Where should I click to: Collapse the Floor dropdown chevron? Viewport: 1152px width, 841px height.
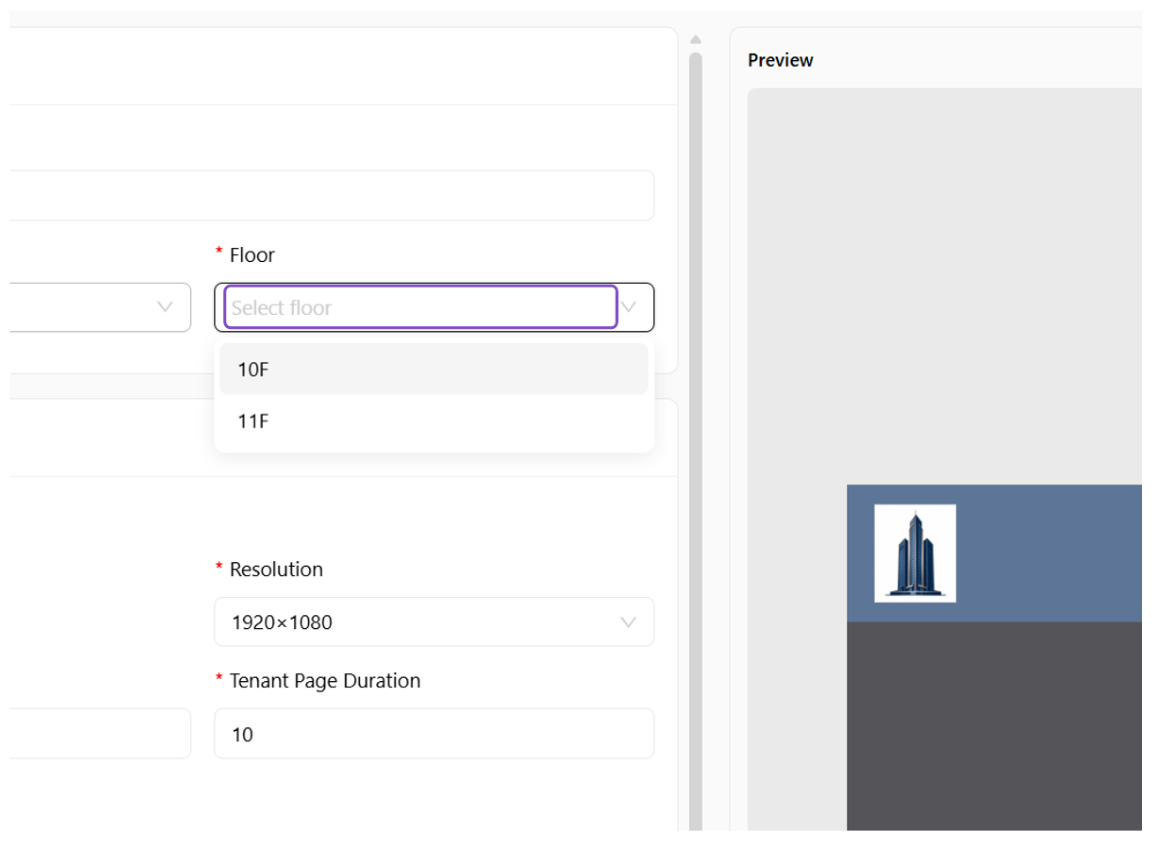628,307
